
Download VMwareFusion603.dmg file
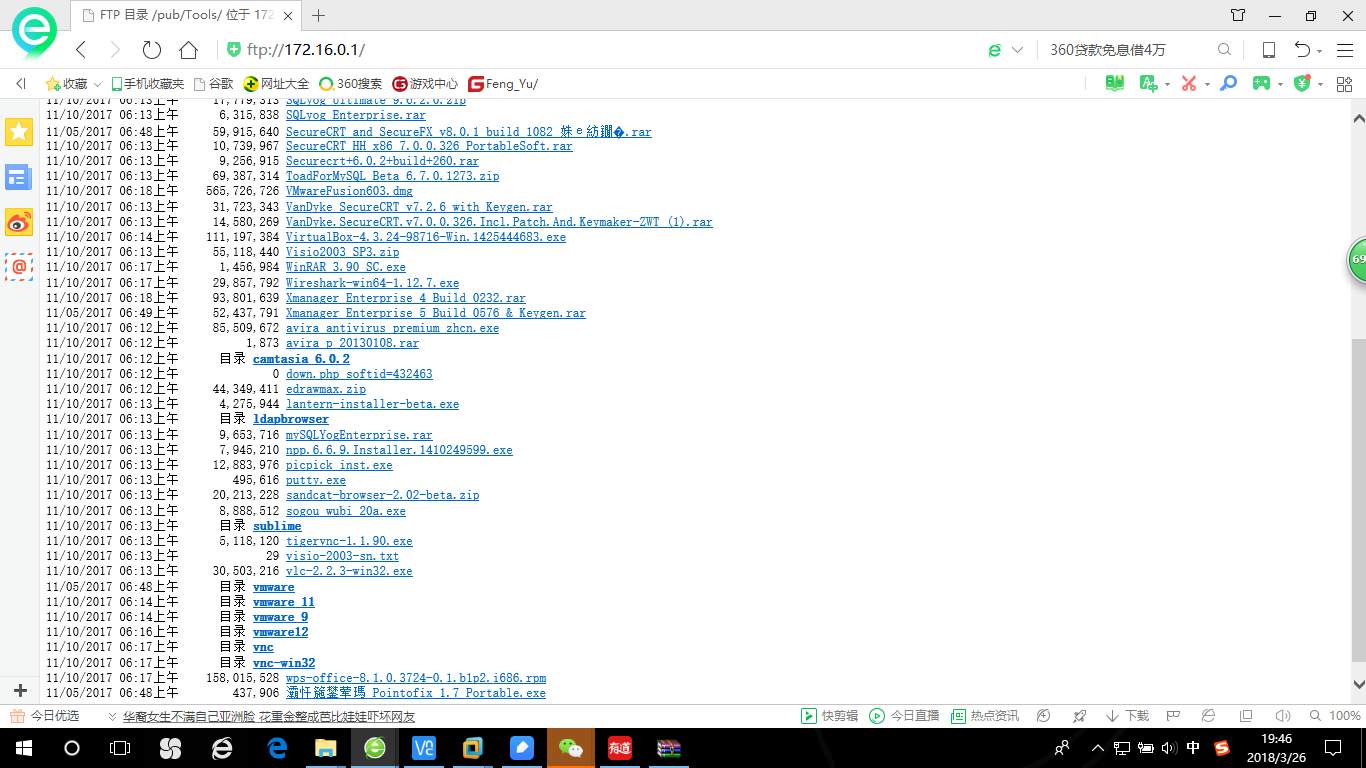[x=349, y=191]
